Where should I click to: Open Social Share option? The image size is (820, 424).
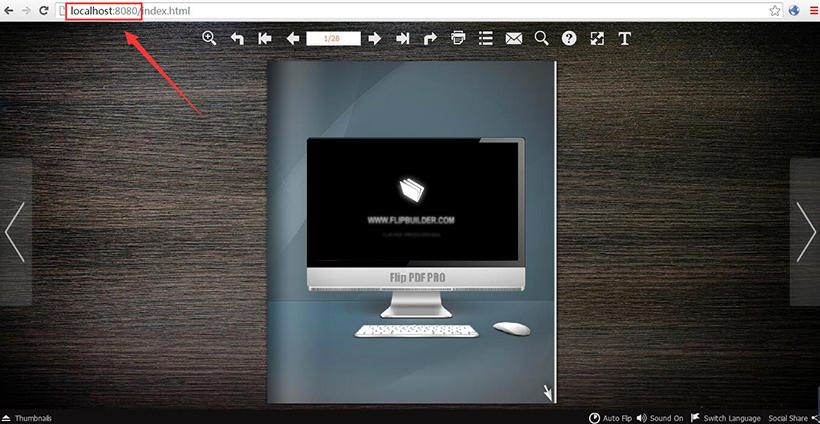click(x=792, y=418)
